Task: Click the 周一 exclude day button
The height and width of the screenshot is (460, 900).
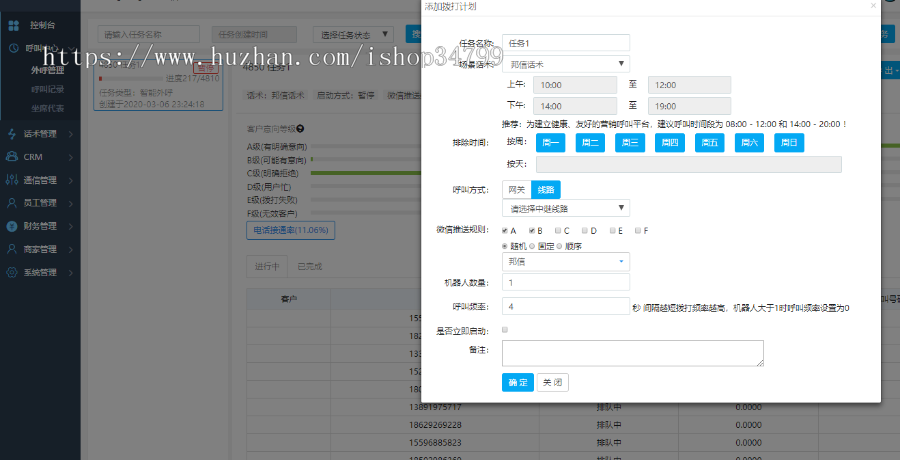Action: 551,143
